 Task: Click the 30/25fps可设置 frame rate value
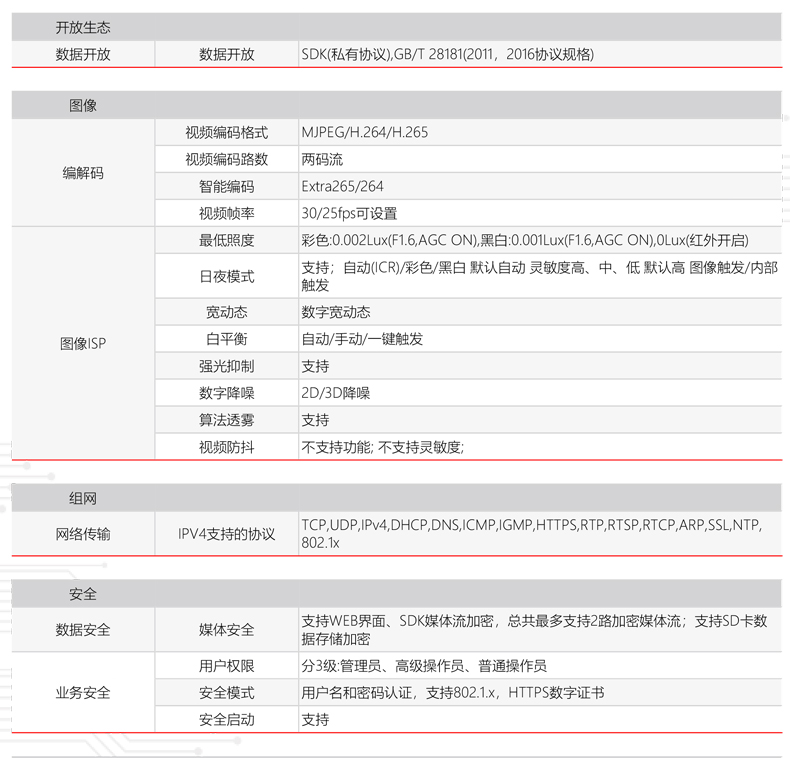click(349, 213)
